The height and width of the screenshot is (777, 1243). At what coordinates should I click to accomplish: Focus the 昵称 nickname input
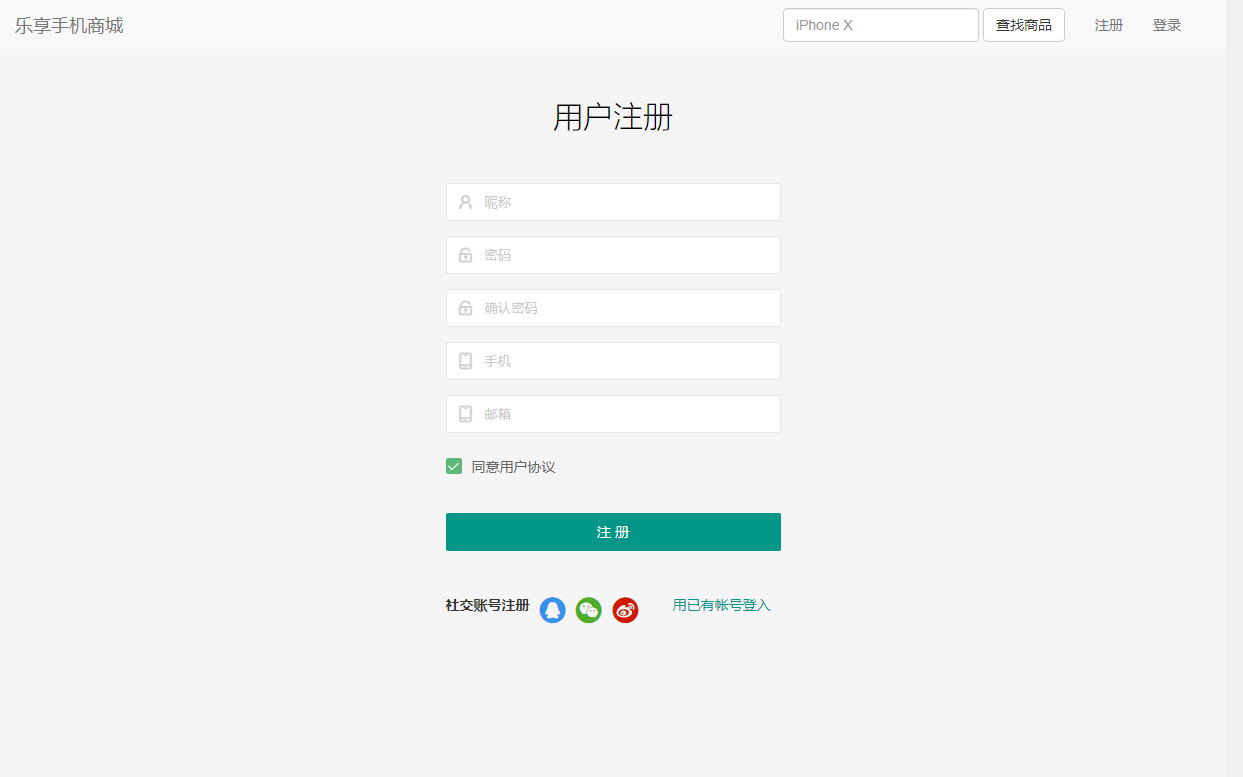(613, 202)
